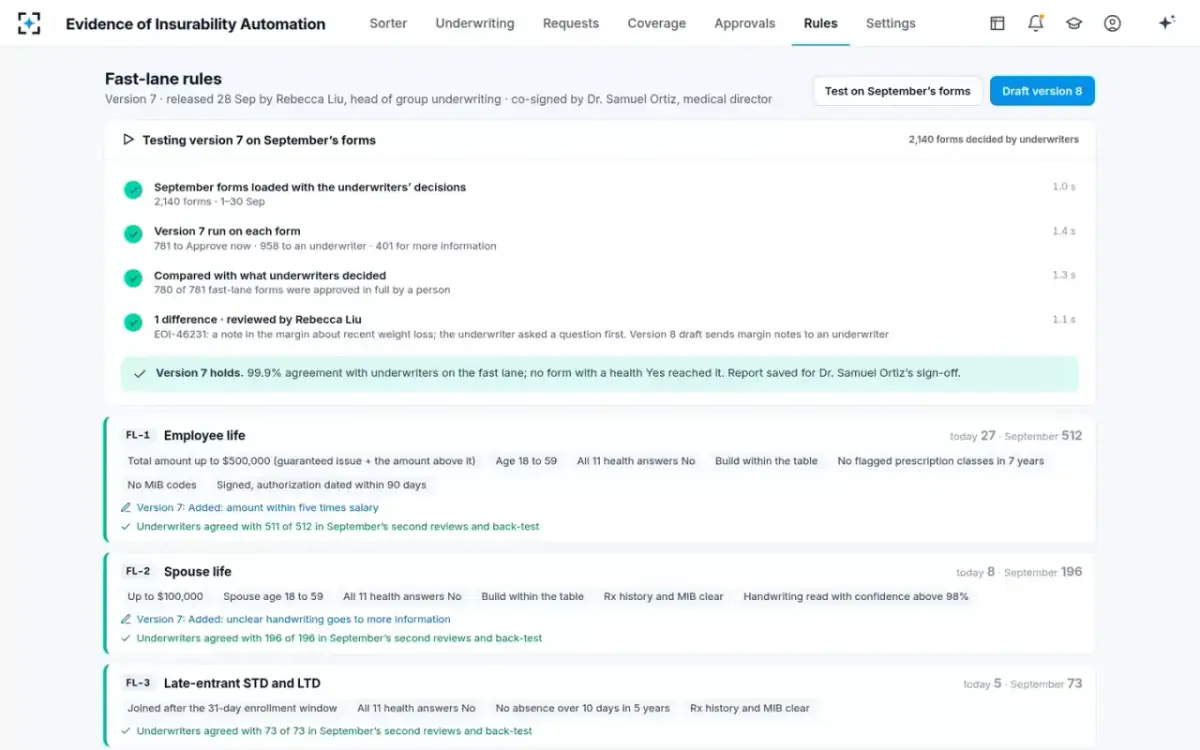Click No MIB codes chip
The width and height of the screenshot is (1200, 750).
[162, 485]
